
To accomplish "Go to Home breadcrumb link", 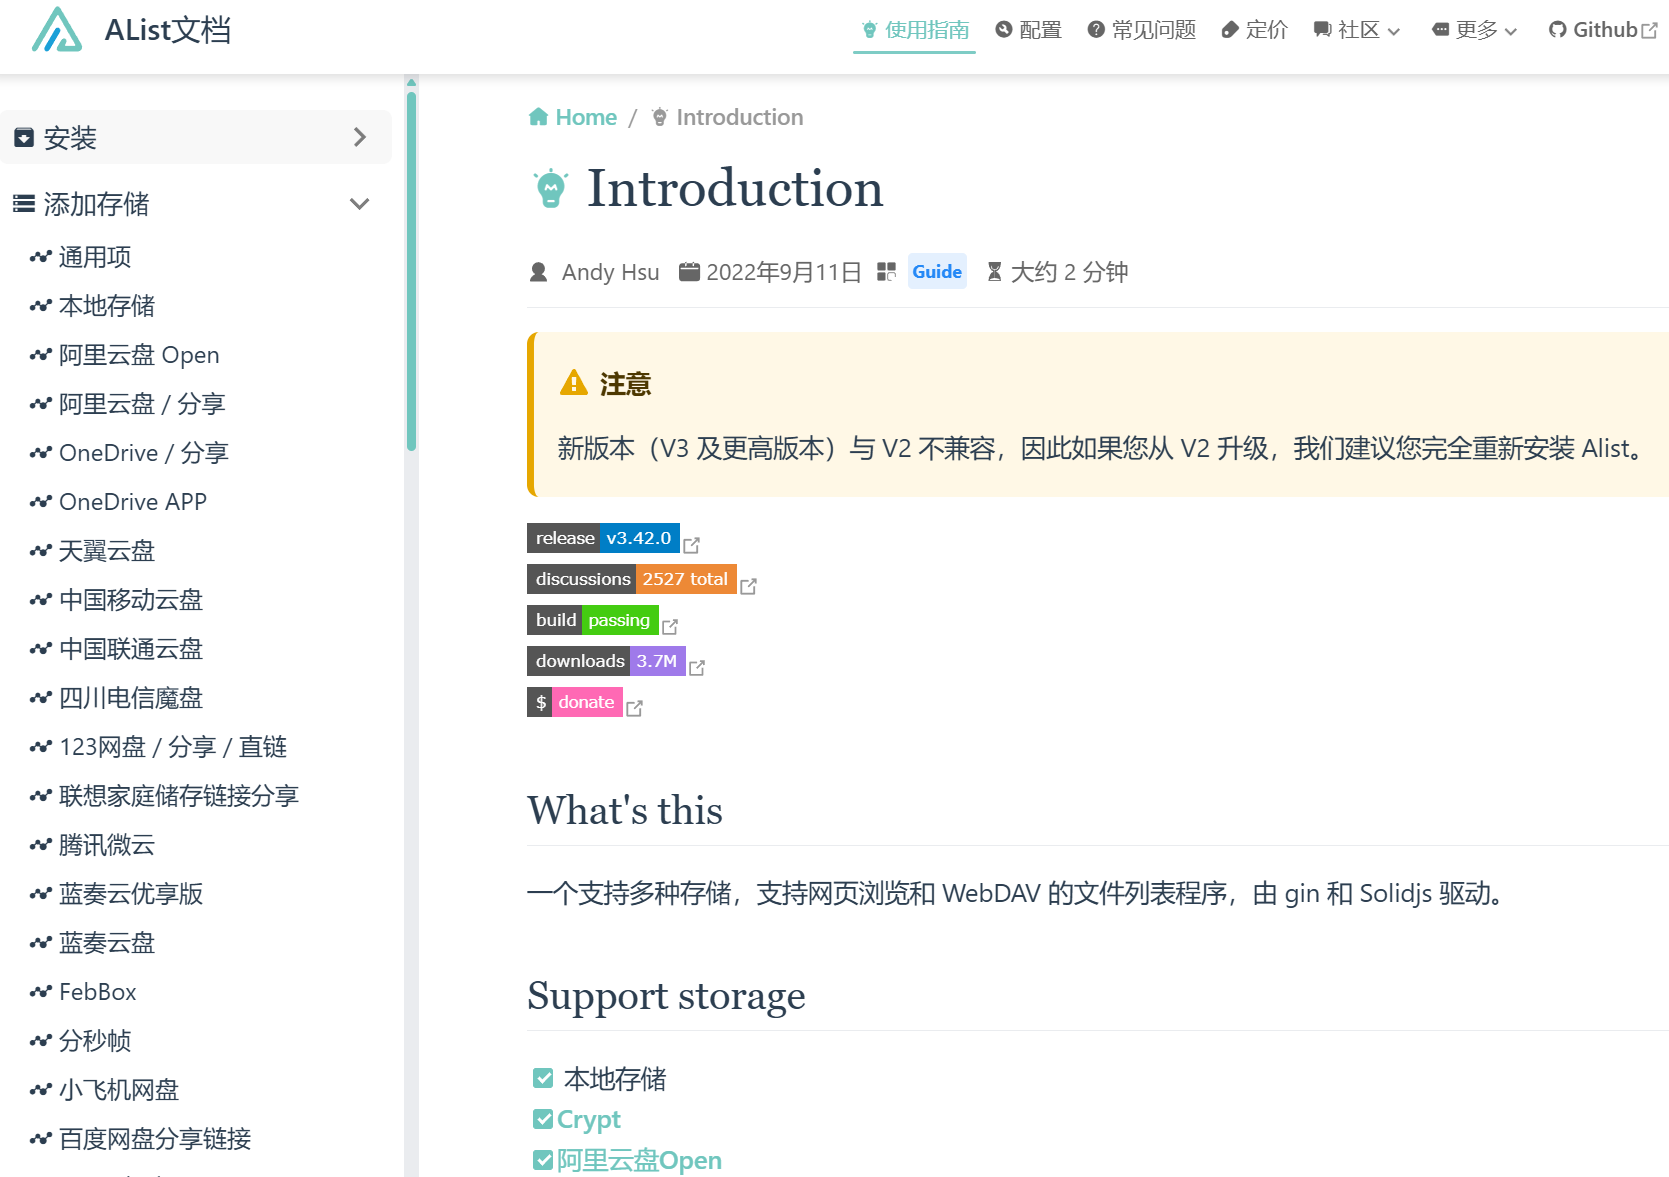I will tap(573, 117).
